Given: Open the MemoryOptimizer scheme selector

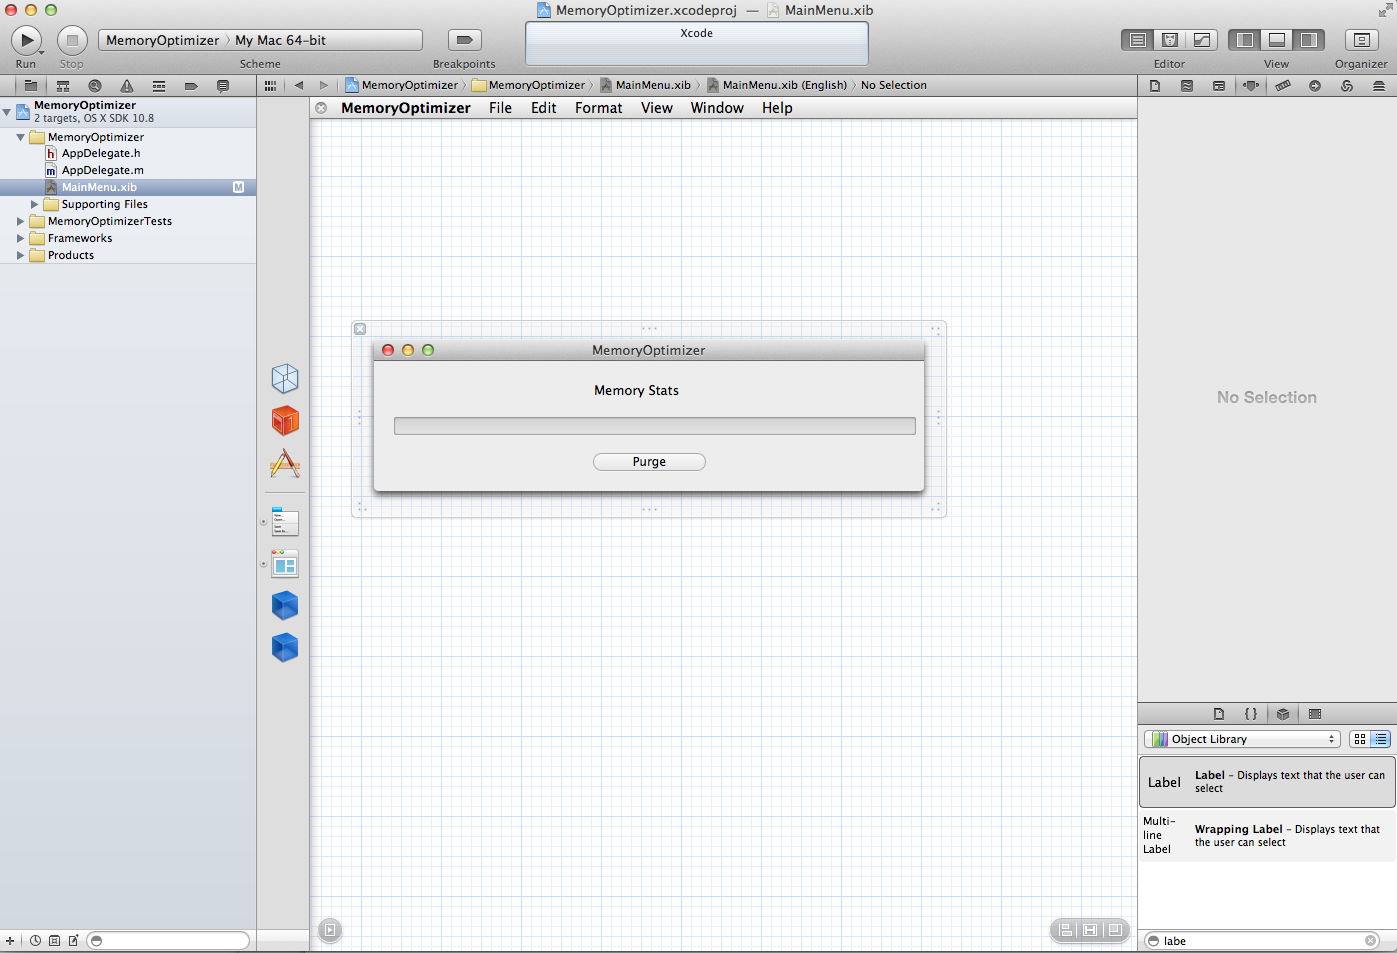Looking at the screenshot, I should [162, 40].
